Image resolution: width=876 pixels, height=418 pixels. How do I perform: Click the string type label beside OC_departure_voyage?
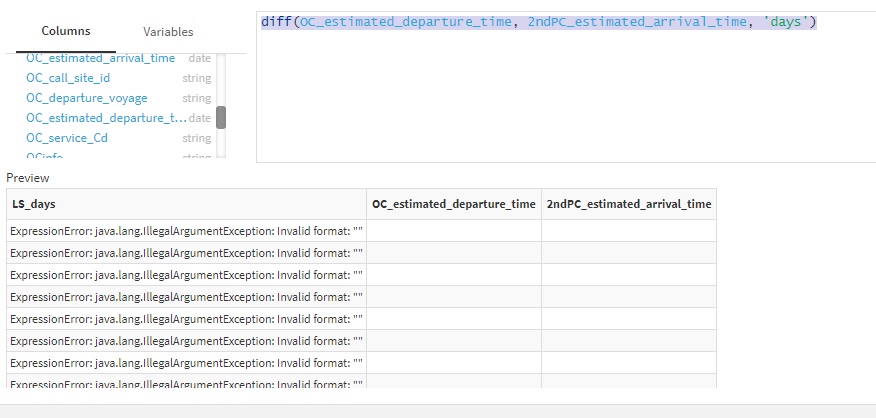click(x=197, y=98)
